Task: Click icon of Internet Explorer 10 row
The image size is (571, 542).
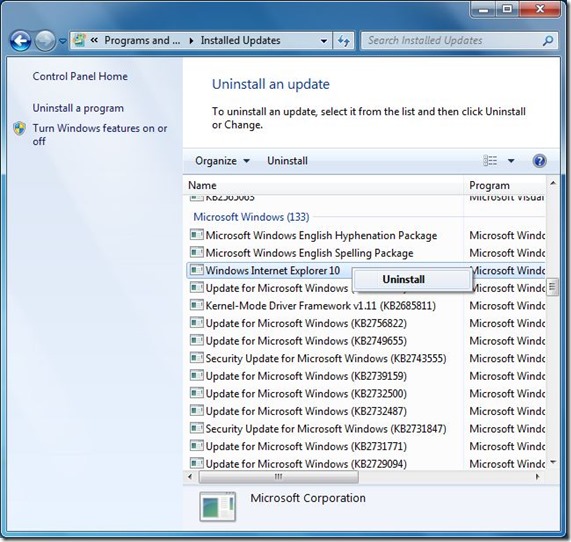Action: tap(197, 270)
